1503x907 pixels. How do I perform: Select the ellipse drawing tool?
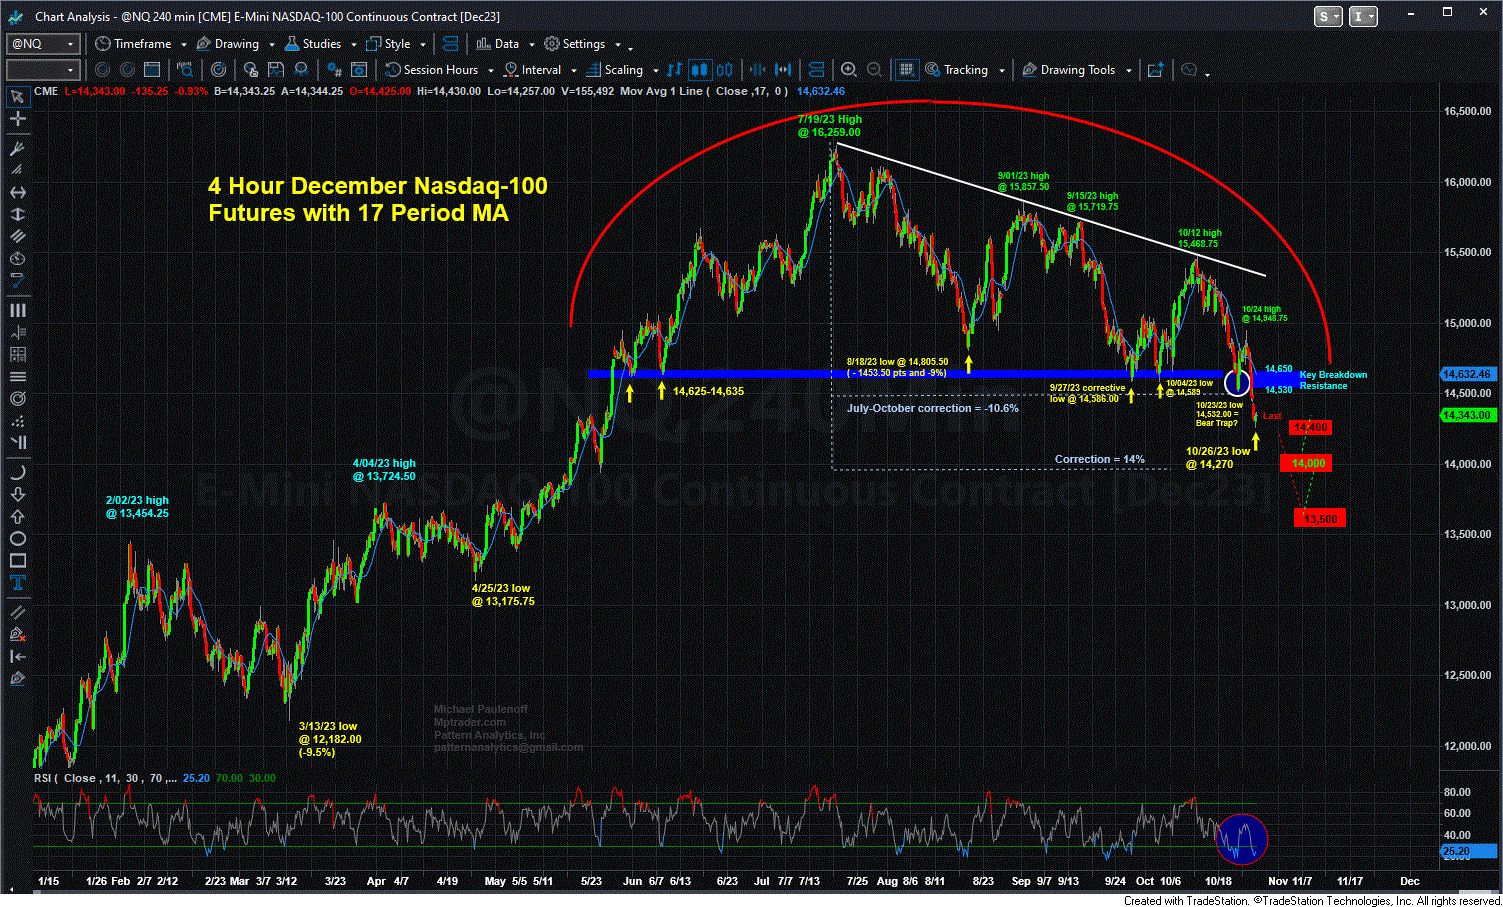tap(17, 539)
